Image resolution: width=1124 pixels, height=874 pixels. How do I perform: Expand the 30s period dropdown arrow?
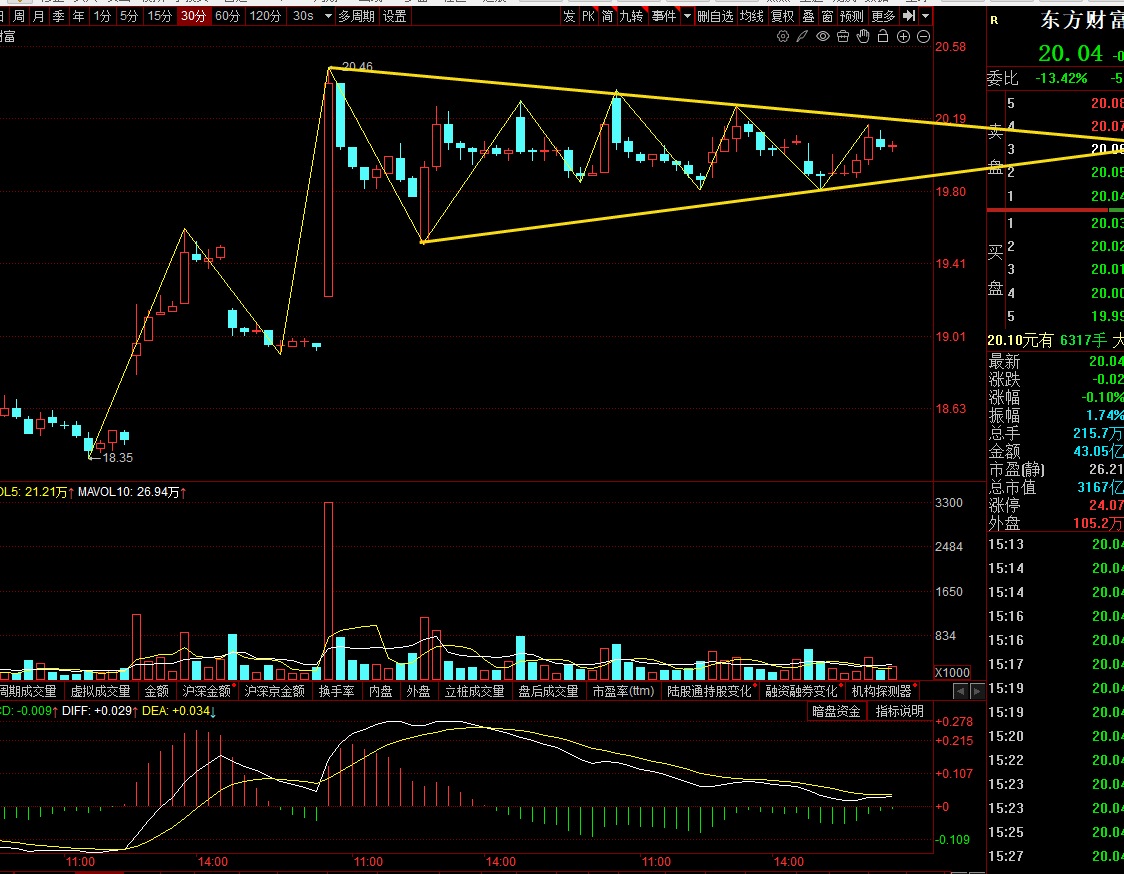(328, 16)
